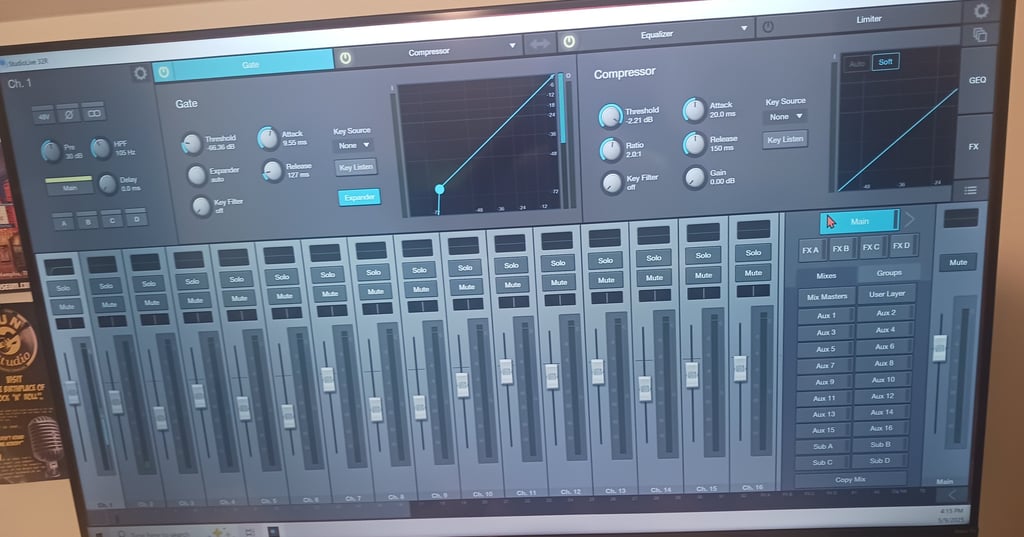This screenshot has height=537, width=1024.
Task: Mute channel 16
Action: coord(753,273)
